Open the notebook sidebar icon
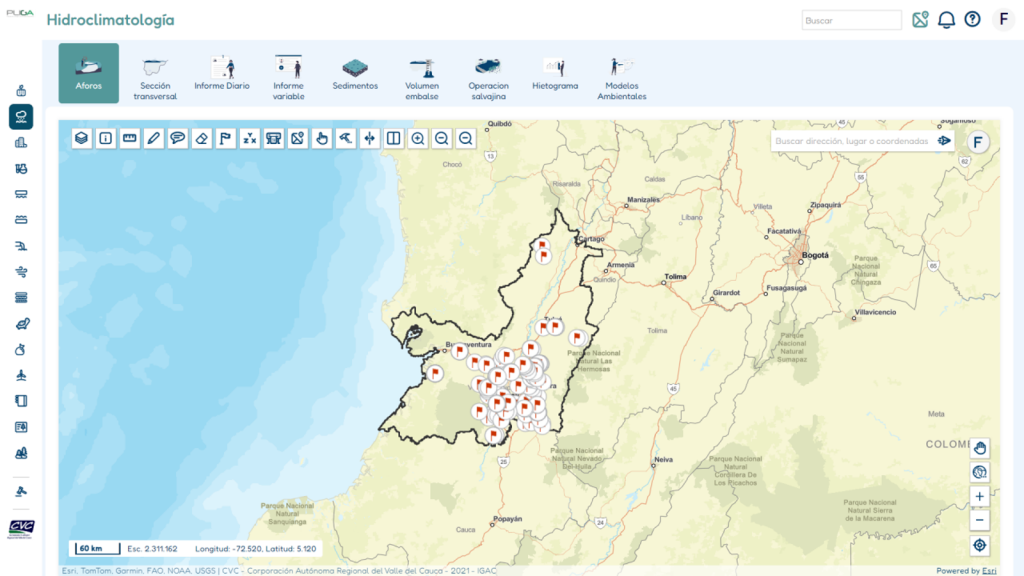Viewport: 1024px width, 576px height. pyautogui.click(x=21, y=401)
